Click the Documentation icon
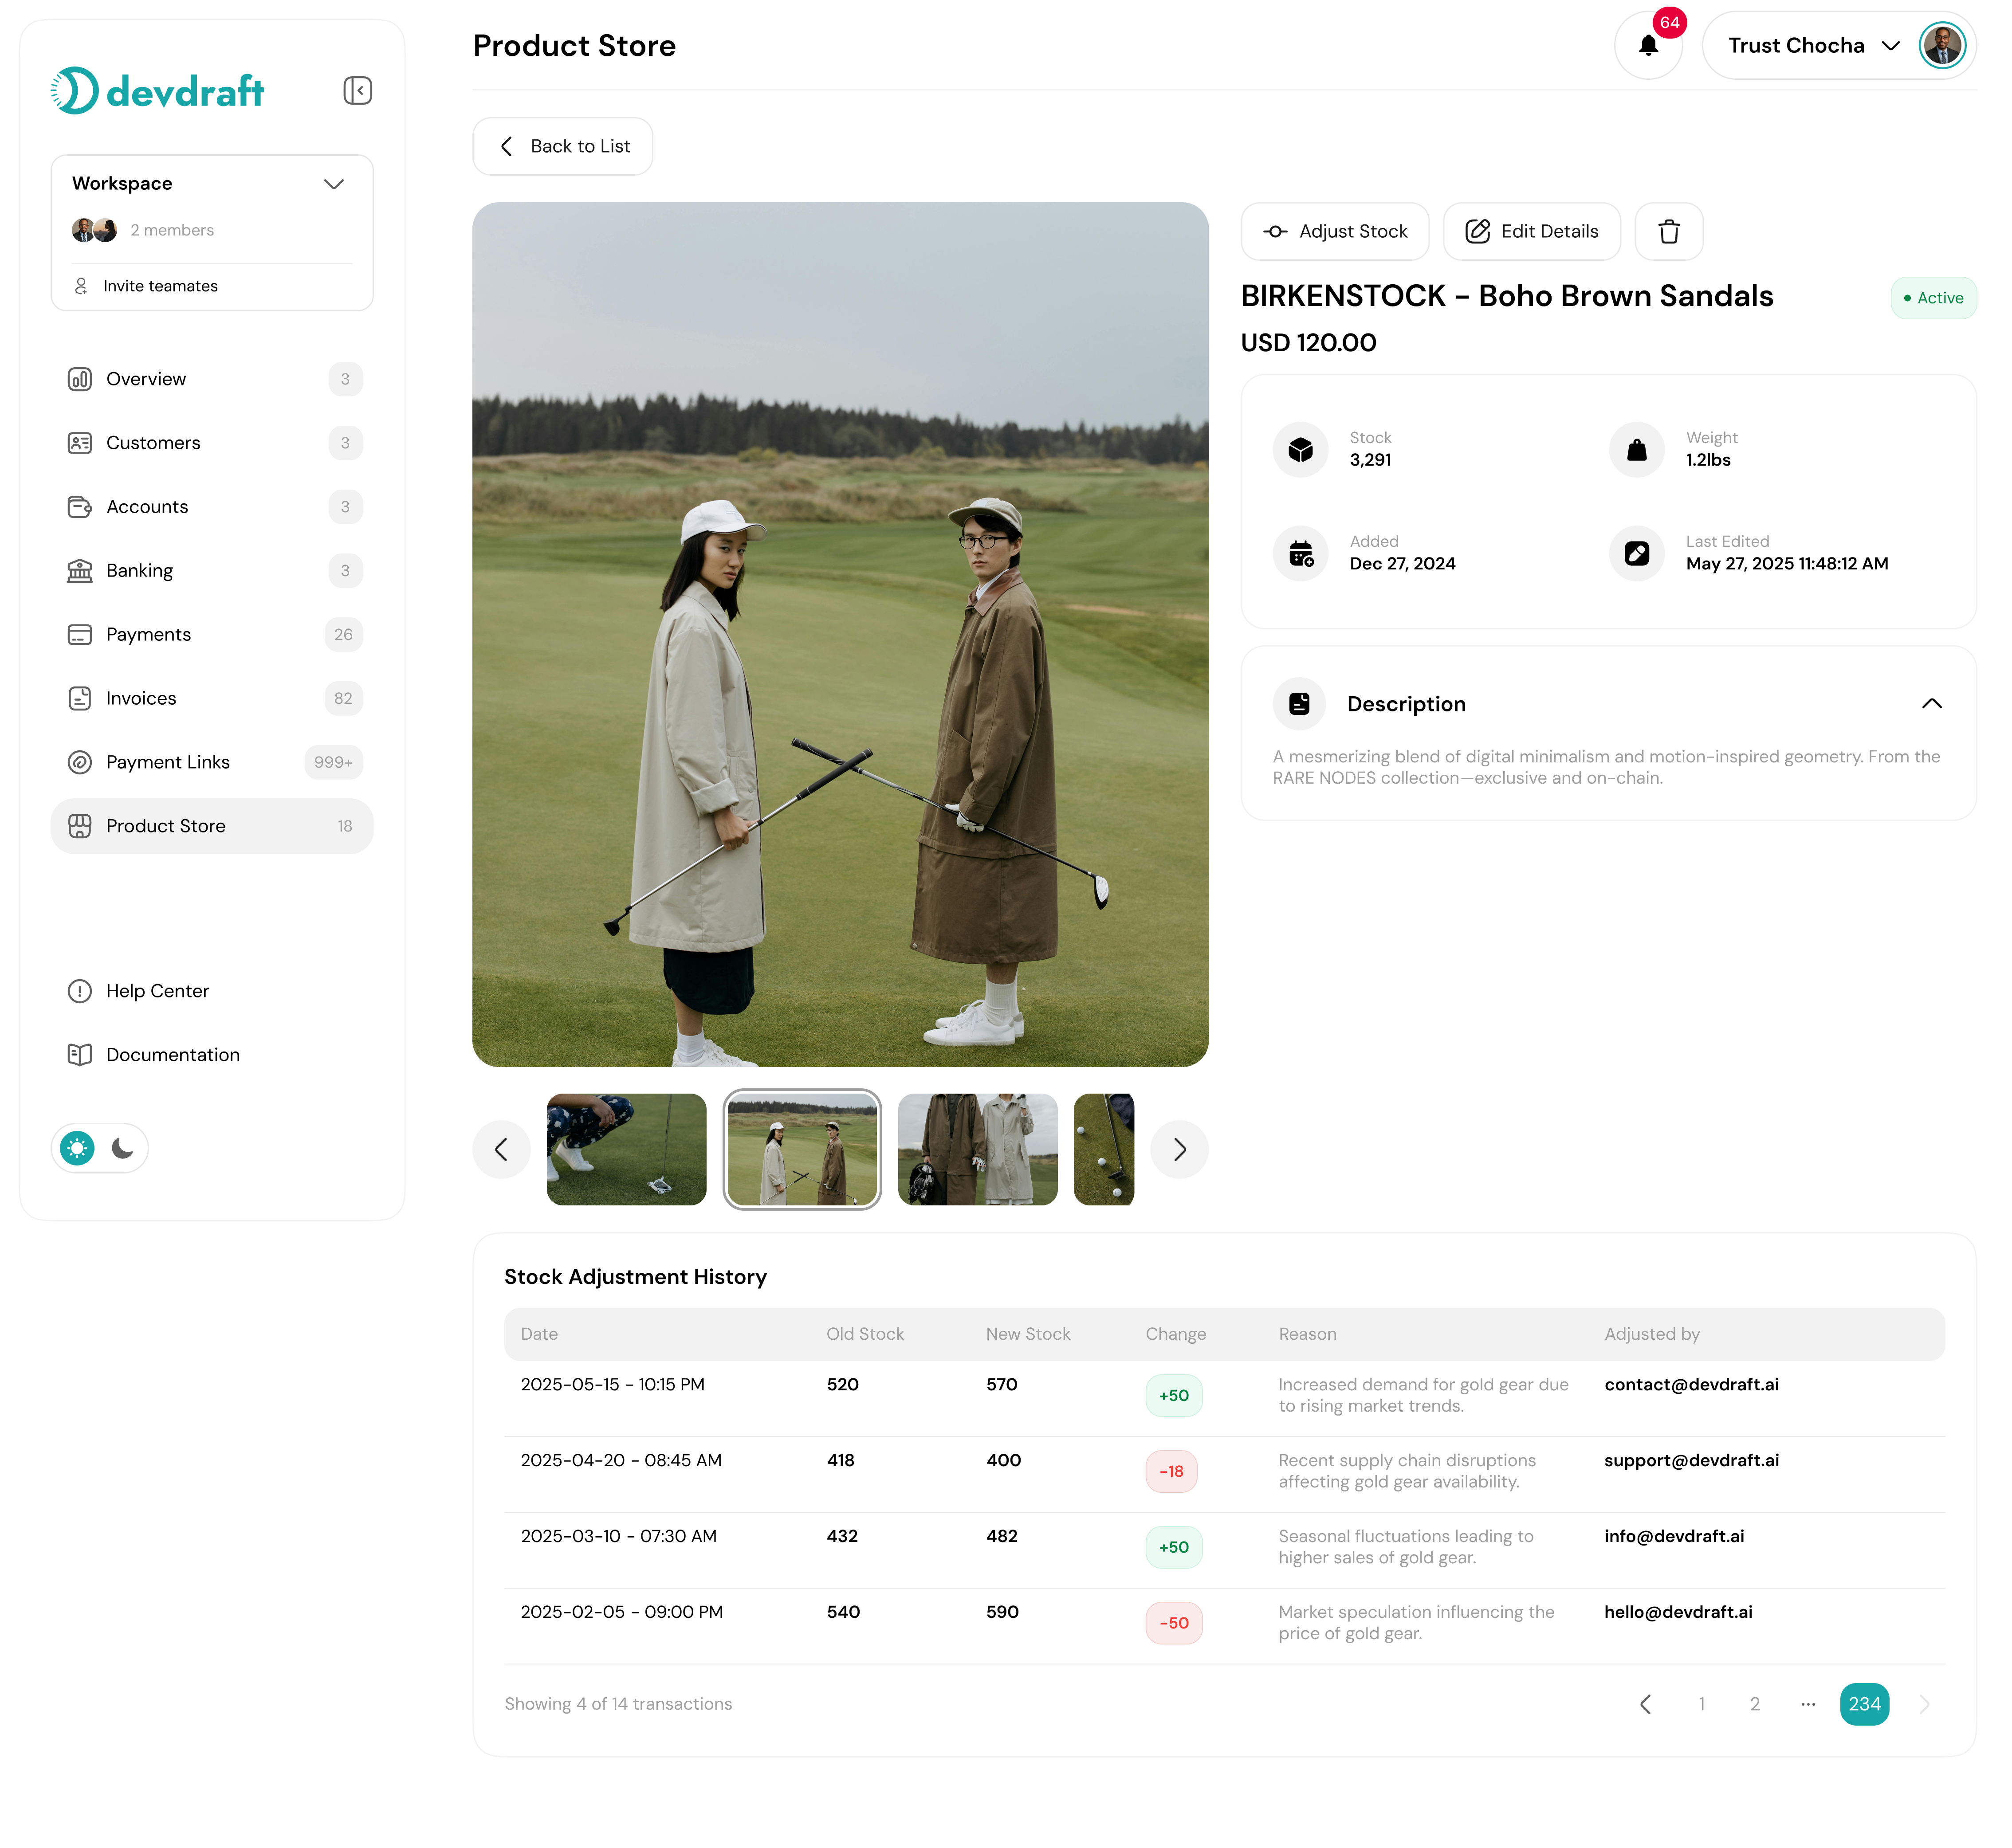Viewport: 2012px width, 1848px height. [80, 1054]
